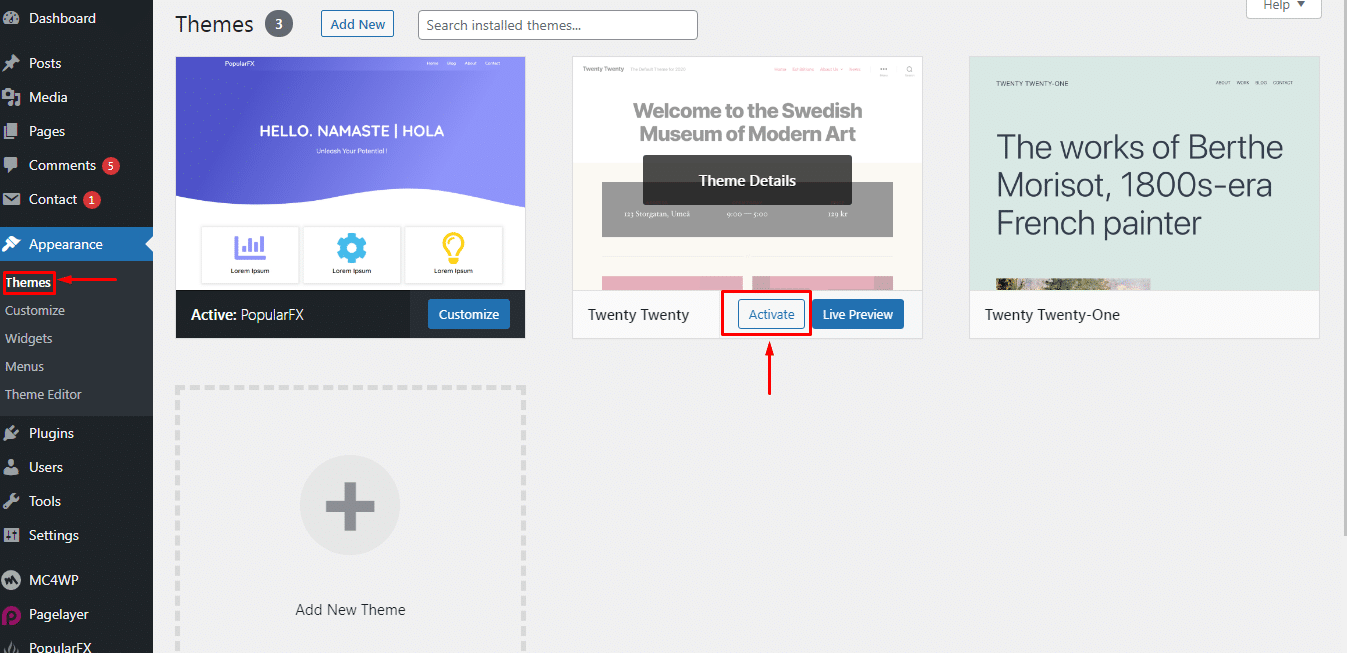Click the Pages icon in sidebar

click(x=12, y=131)
